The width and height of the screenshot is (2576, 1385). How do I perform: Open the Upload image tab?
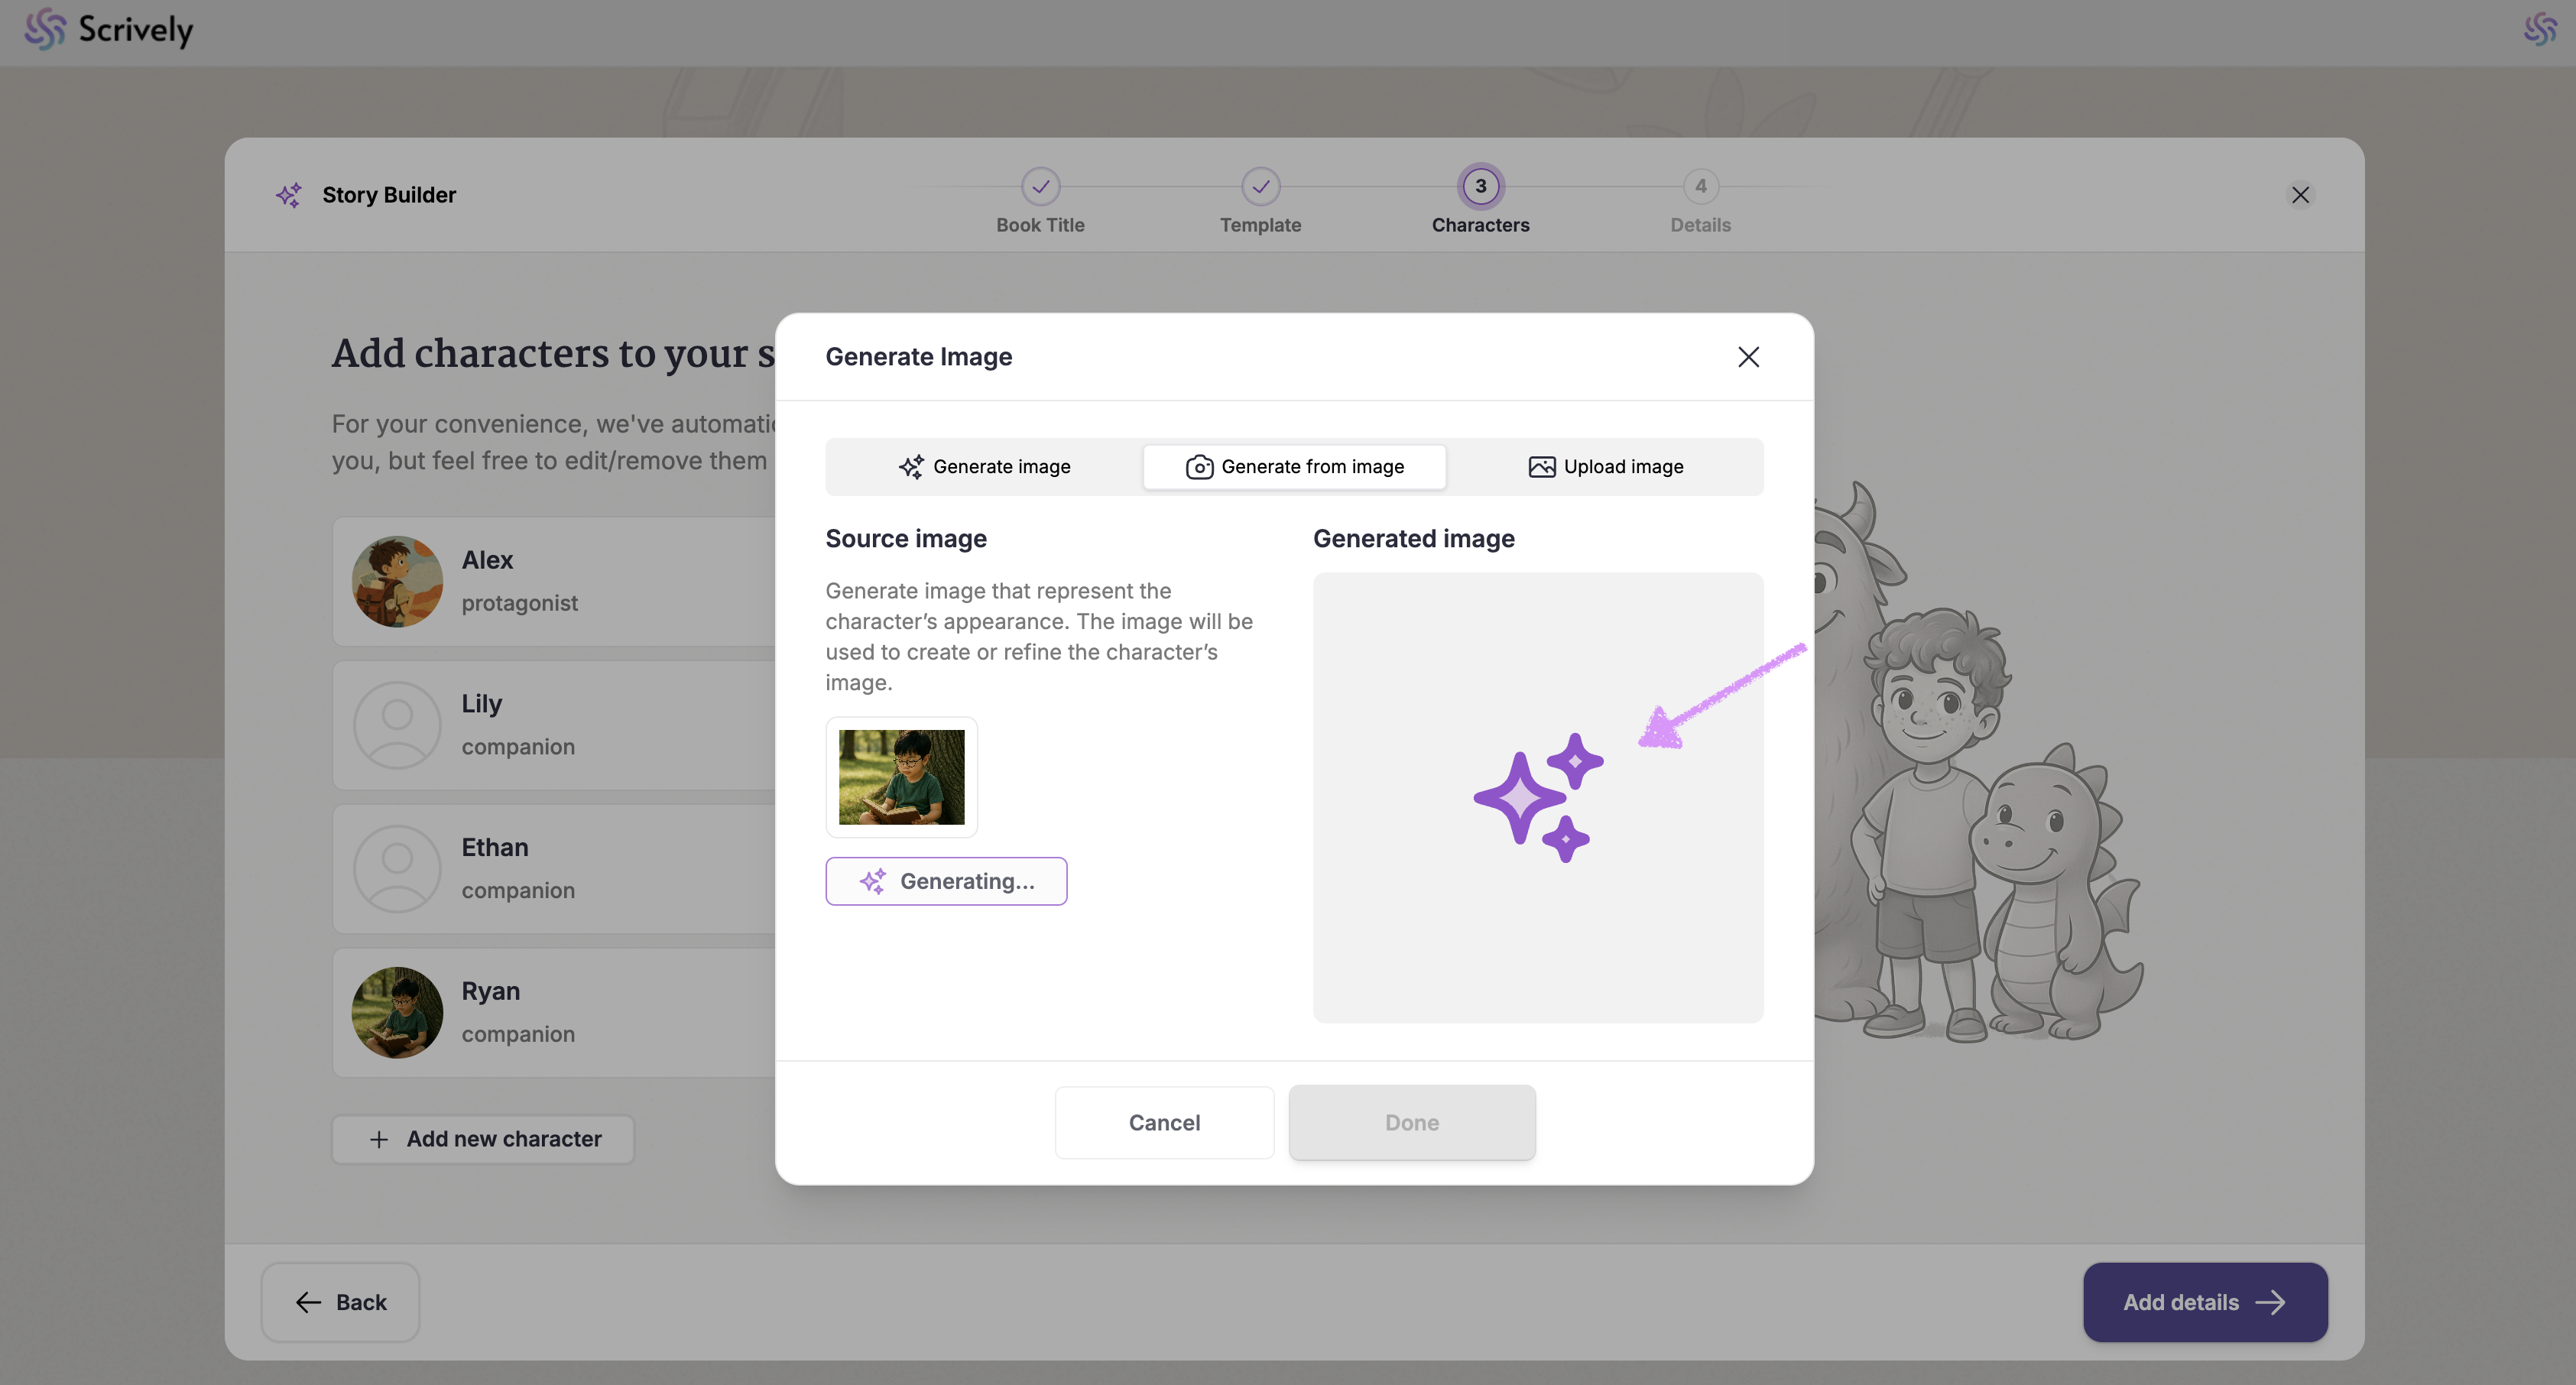coord(1605,467)
